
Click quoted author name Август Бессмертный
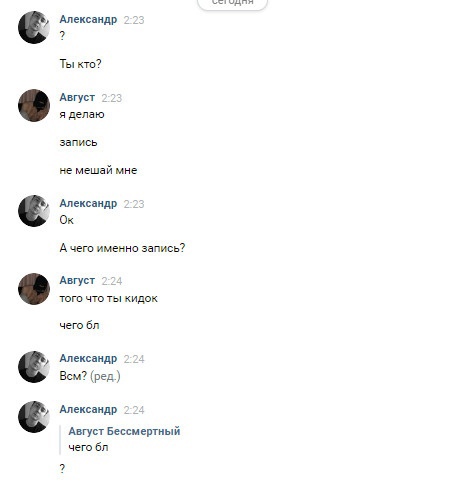pos(124,431)
